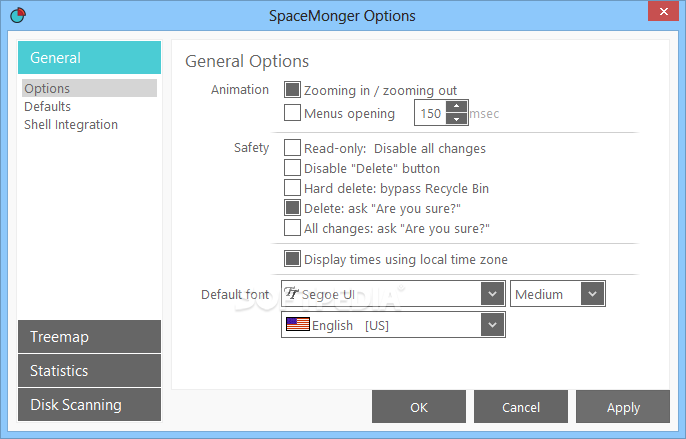The image size is (686, 439).
Task: Open the Segoe UI font dropdown
Action: pyautogui.click(x=492, y=293)
